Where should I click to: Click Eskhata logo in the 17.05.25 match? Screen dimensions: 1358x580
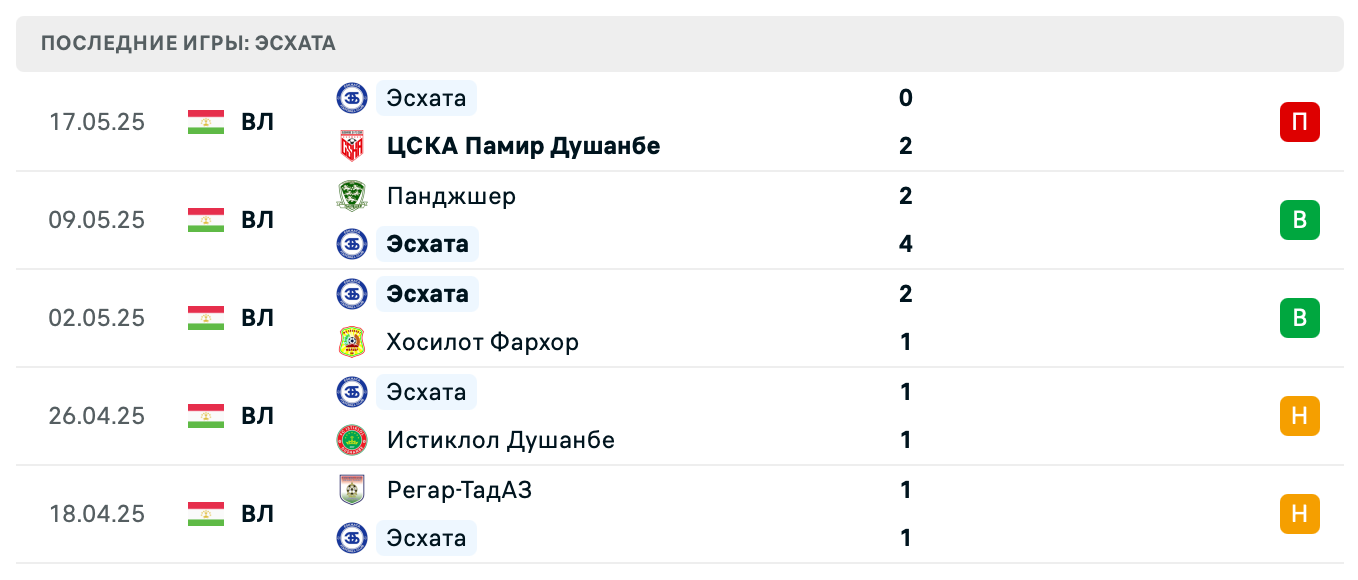[352, 98]
